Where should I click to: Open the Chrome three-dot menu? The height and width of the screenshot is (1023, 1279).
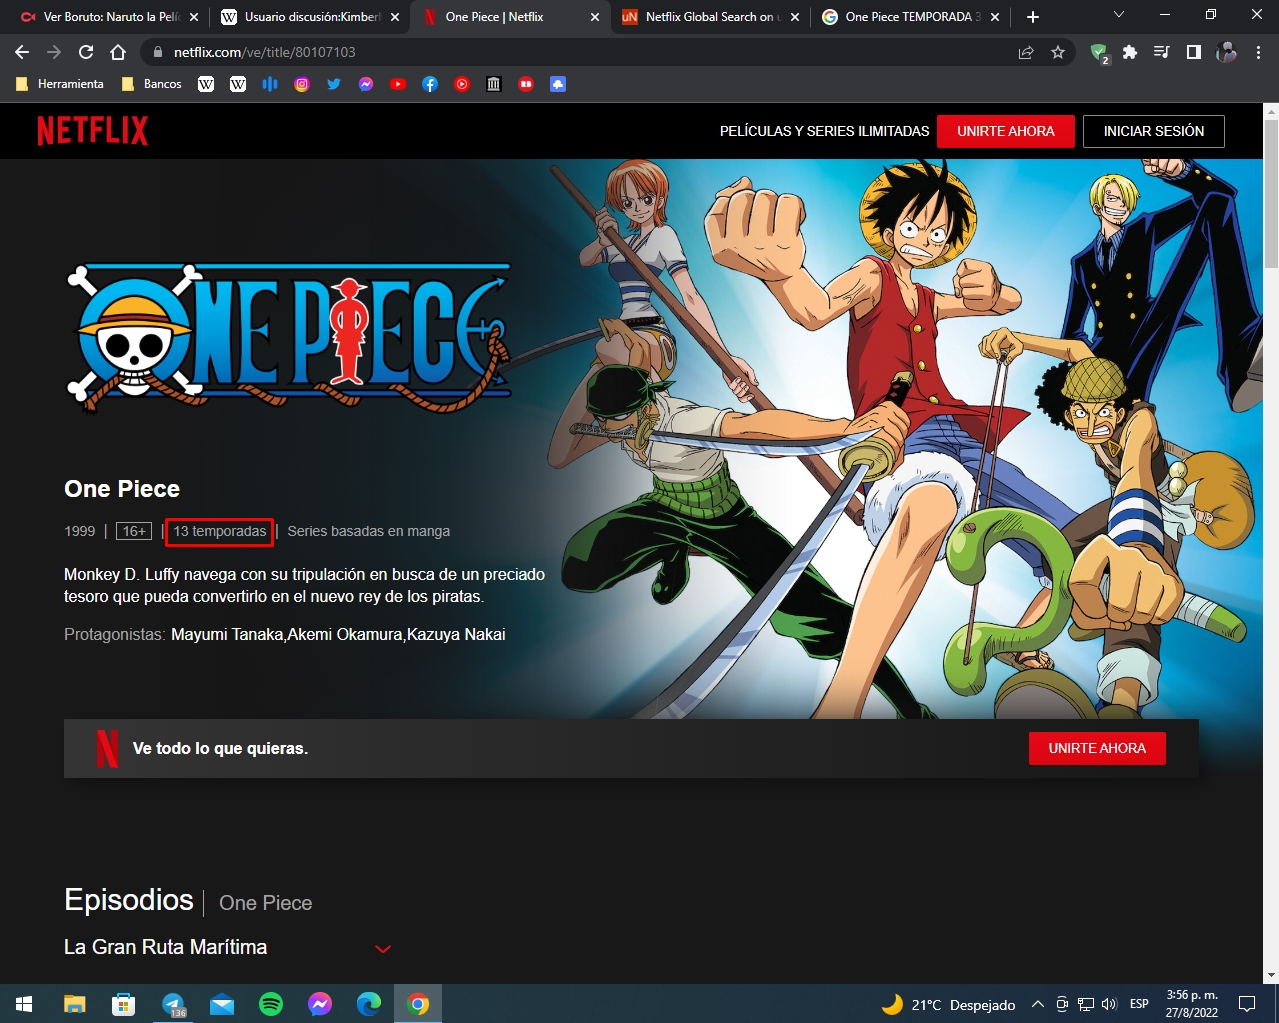coord(1258,52)
